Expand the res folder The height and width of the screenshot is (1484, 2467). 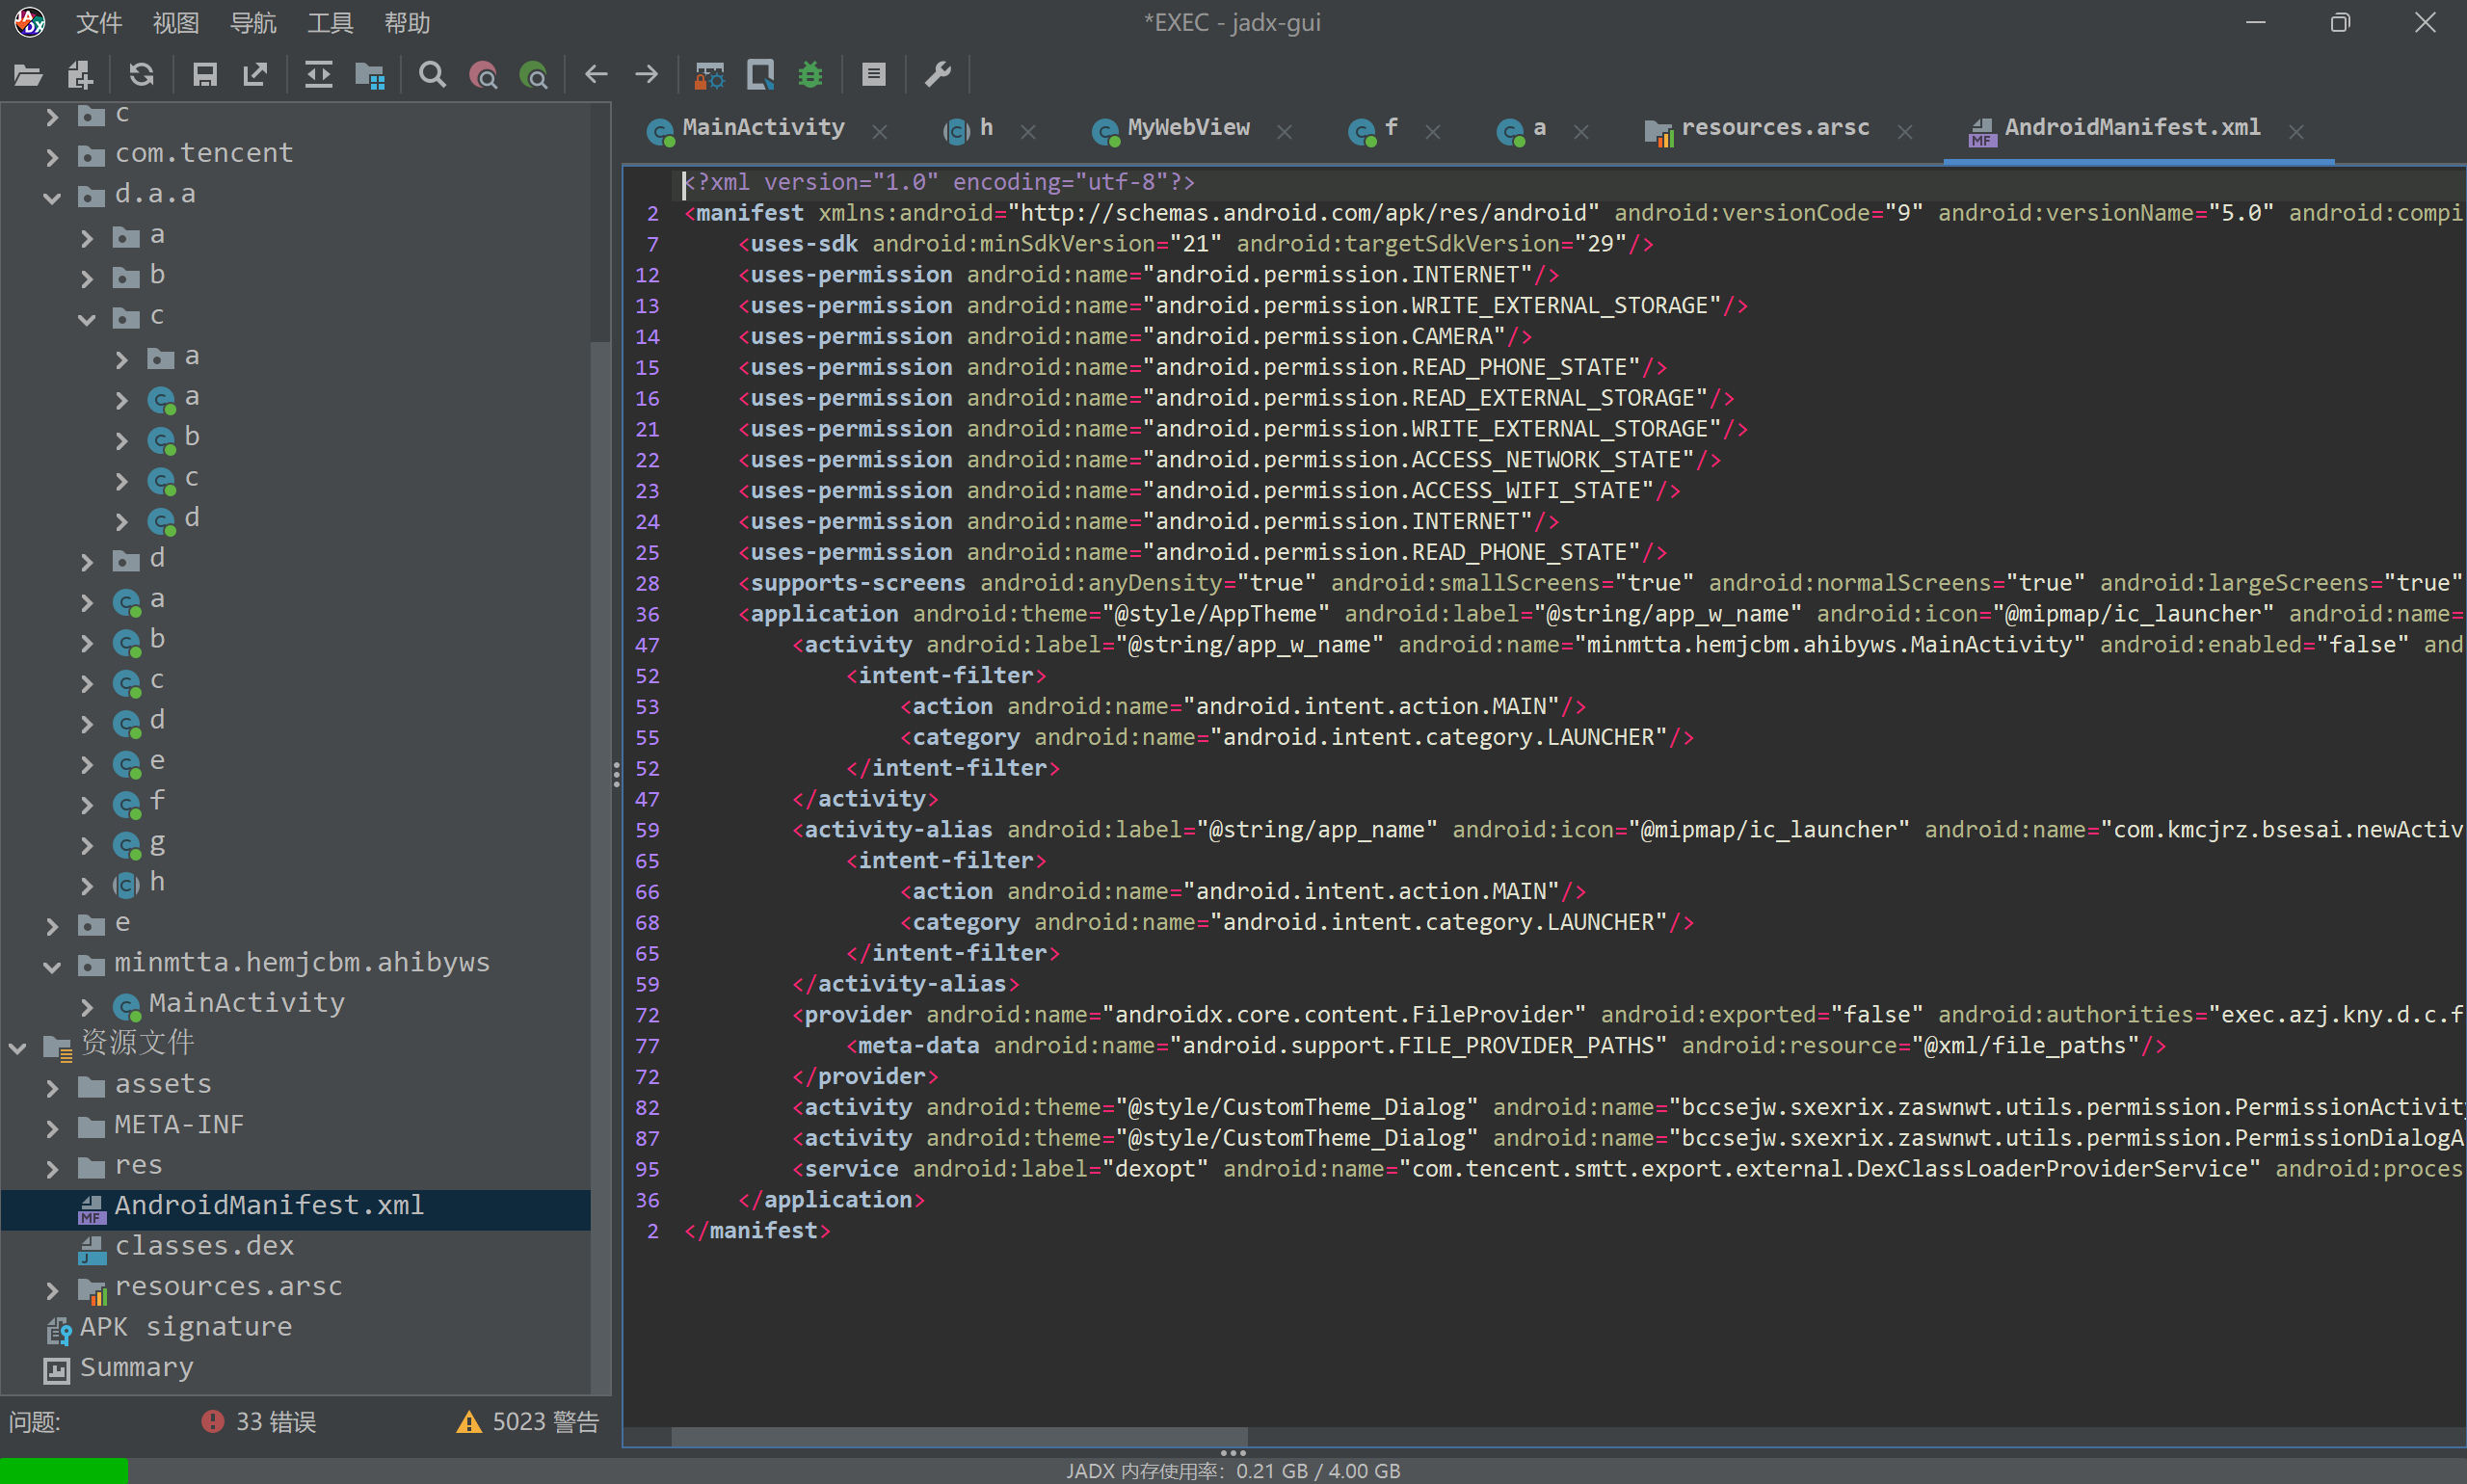coord(52,1168)
